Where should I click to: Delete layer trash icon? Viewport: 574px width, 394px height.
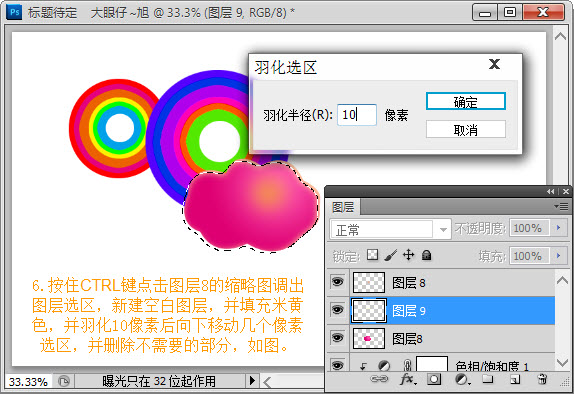point(543,379)
